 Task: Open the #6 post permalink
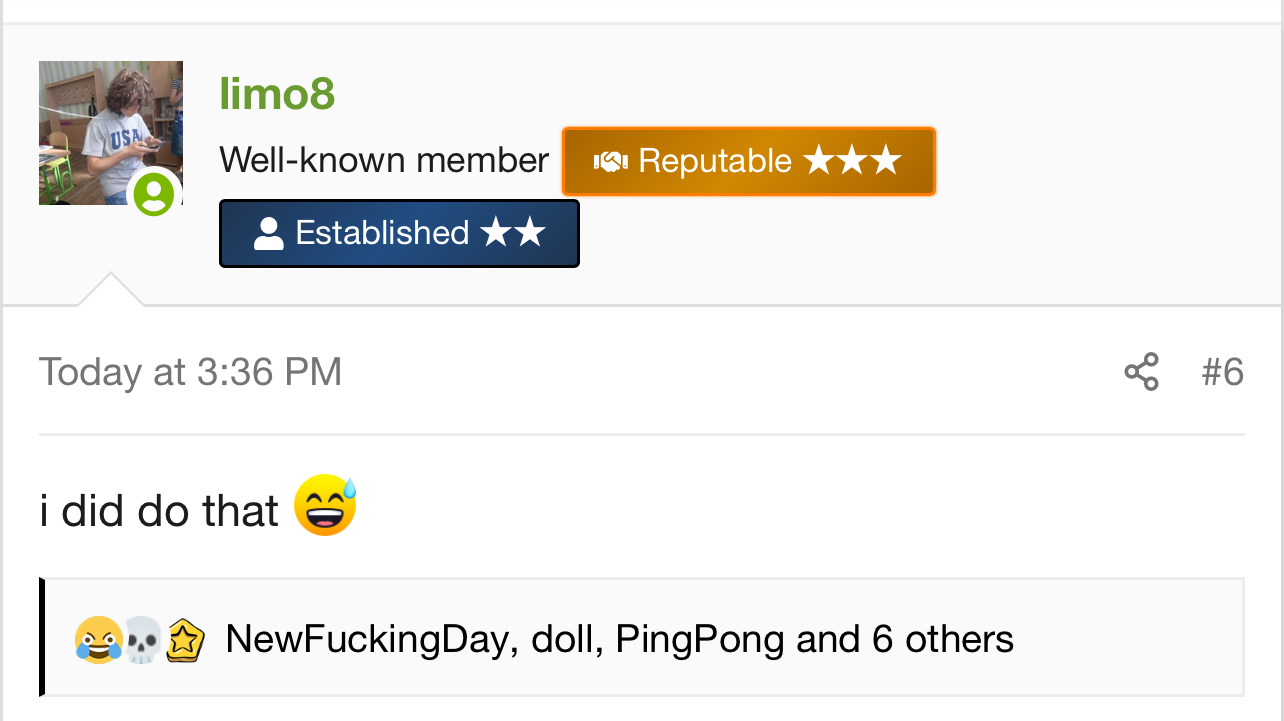(1222, 372)
